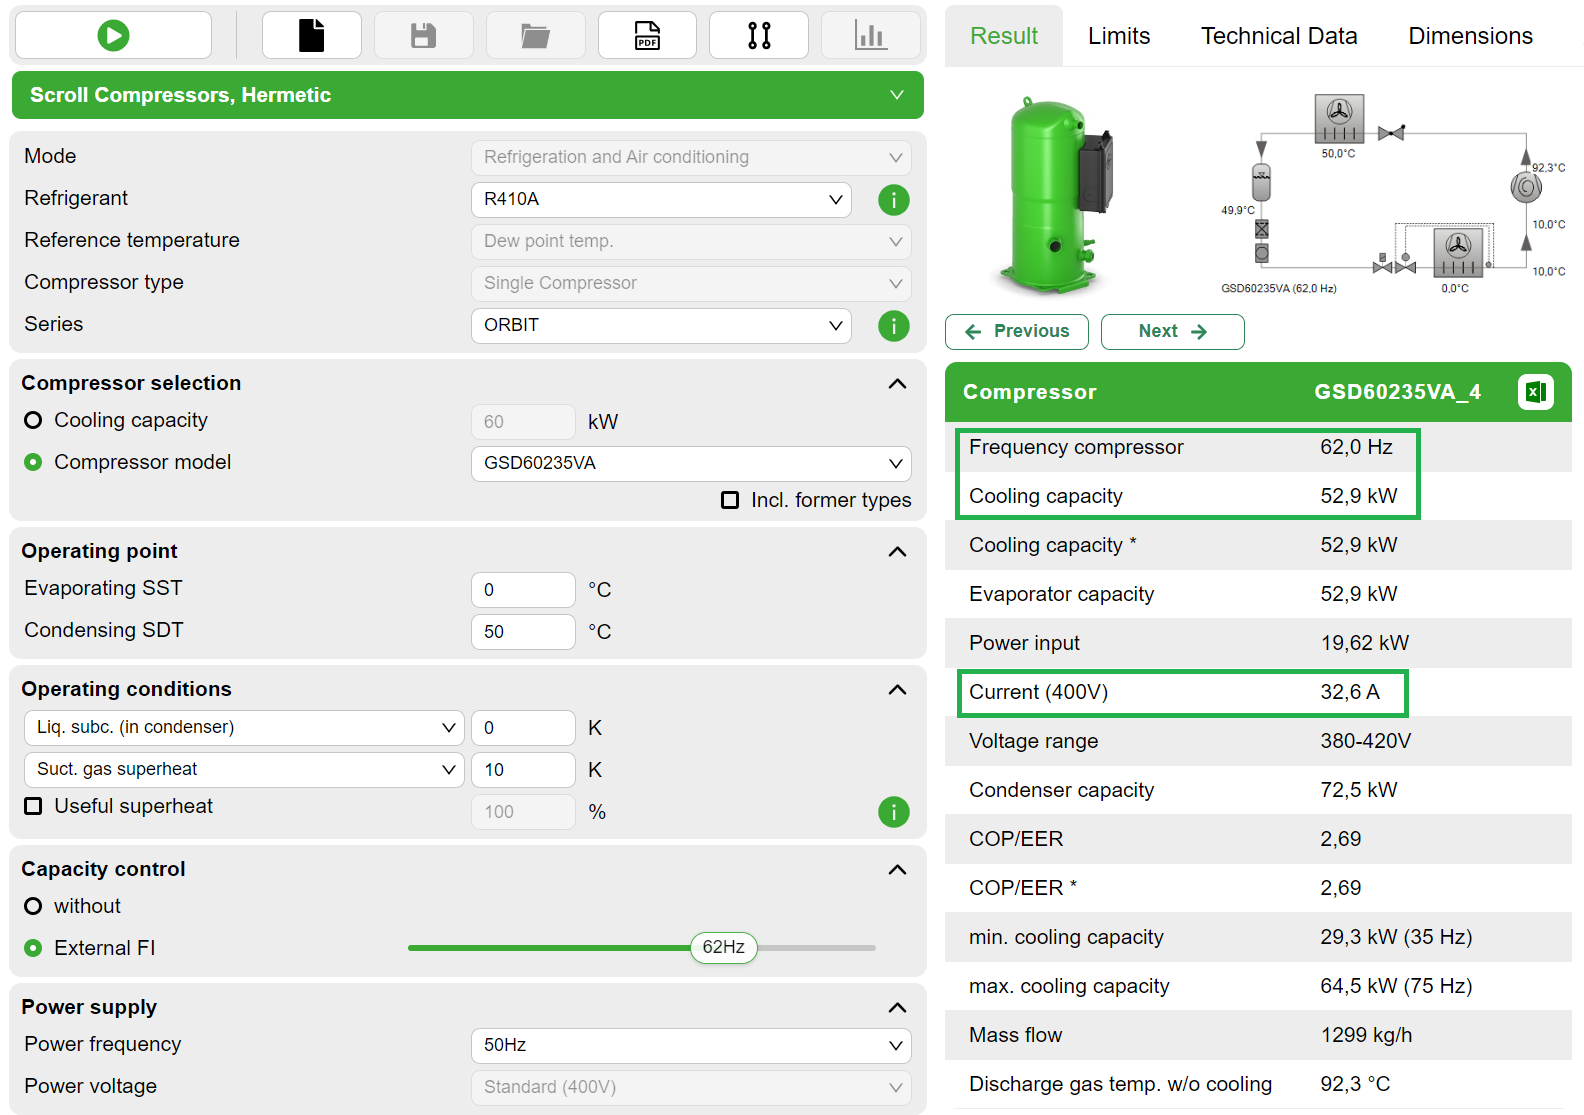
Task: Click the Next button
Action: [1172, 332]
